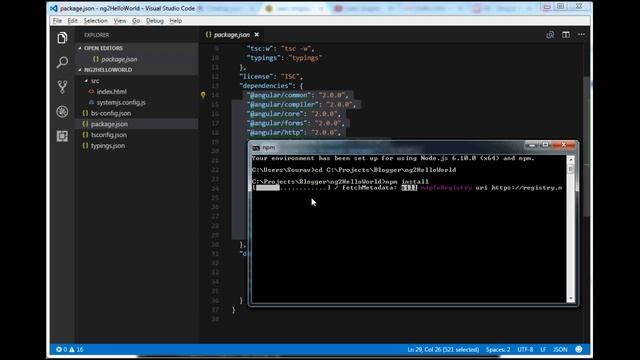The image size is (640, 360).
Task: Click the feedback smiley in status bar
Action: (579, 349)
